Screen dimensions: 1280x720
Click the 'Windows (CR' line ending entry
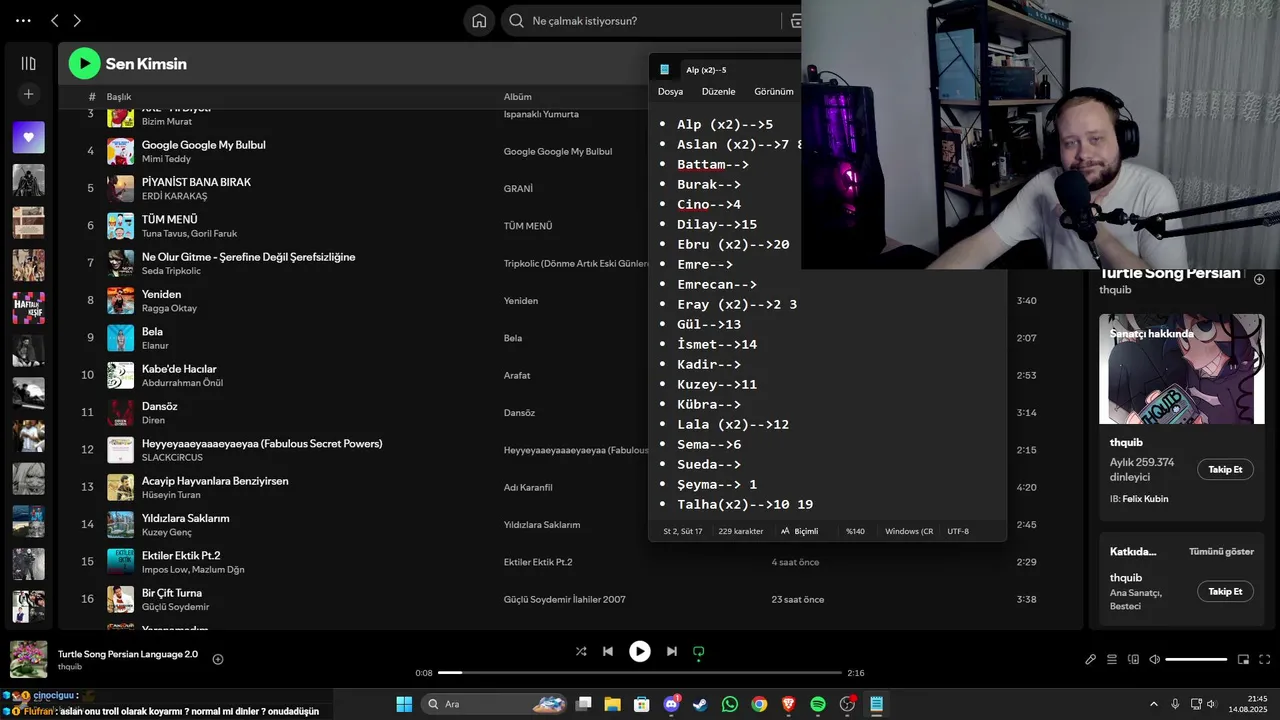coord(909,531)
